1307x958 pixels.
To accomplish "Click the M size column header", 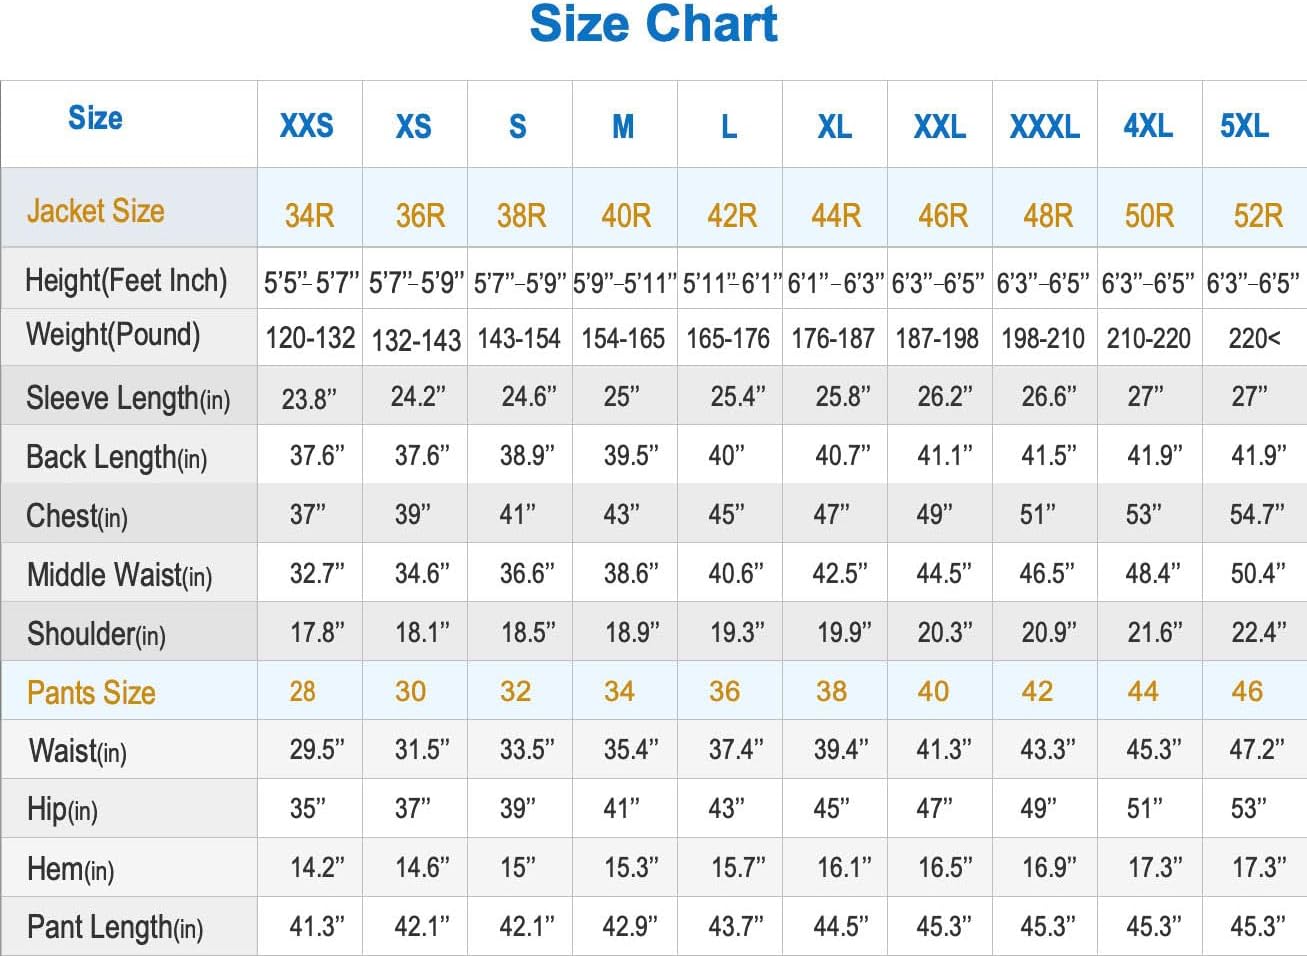I will click(623, 127).
